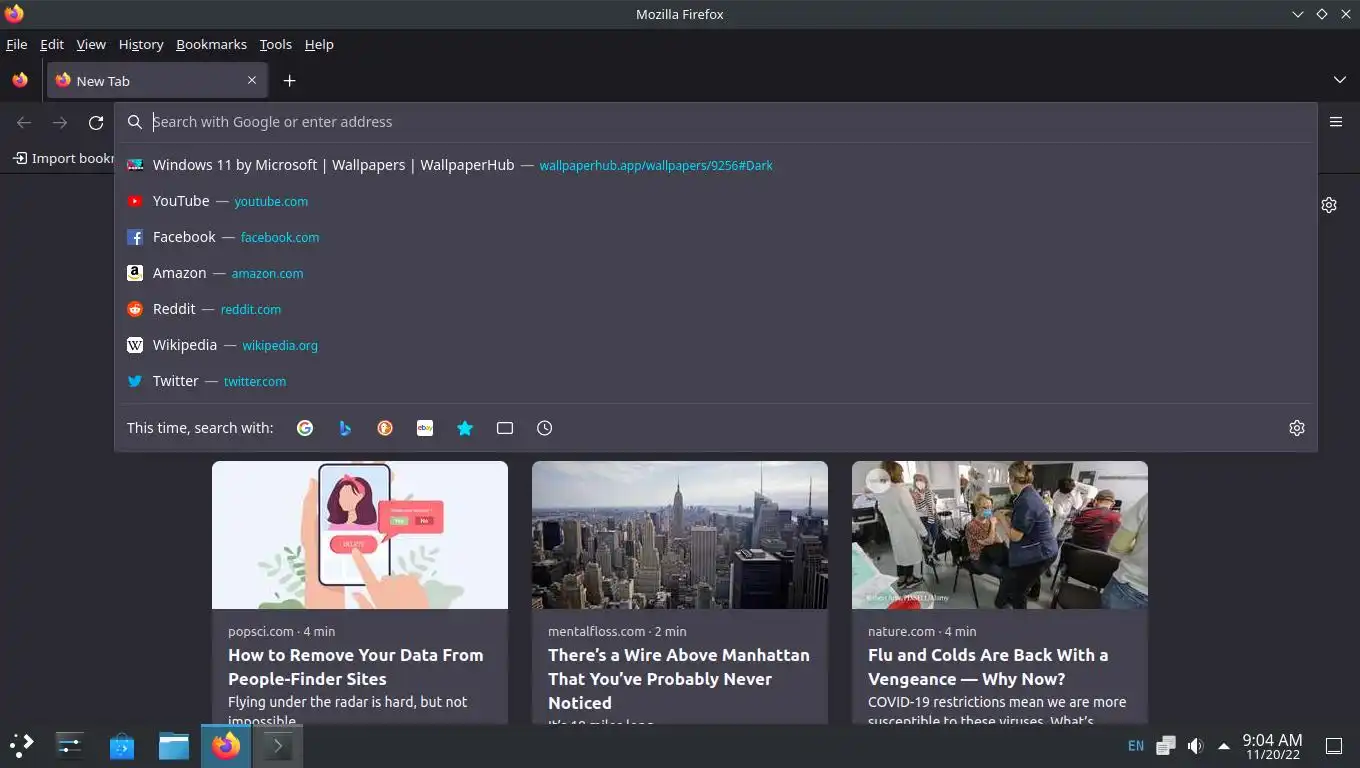
Task: Search with eBay one-off icon
Action: (x=425, y=428)
